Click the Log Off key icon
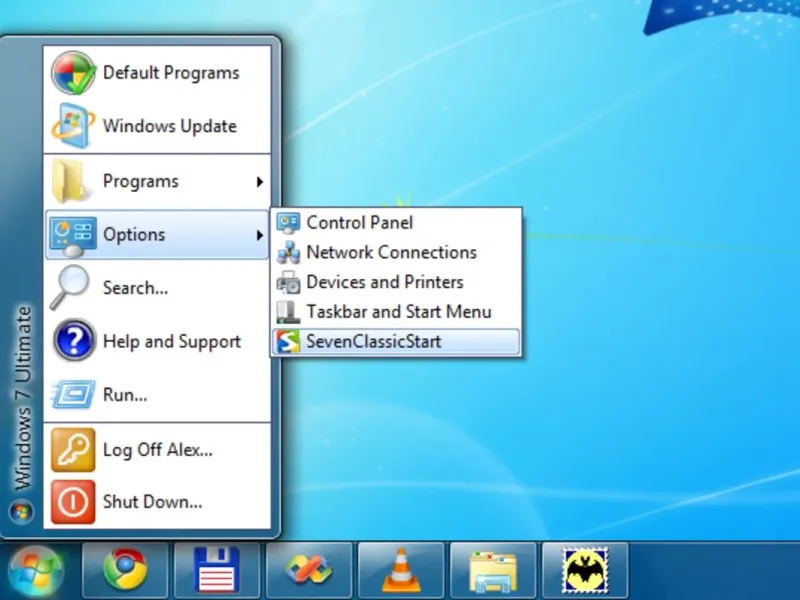The width and height of the screenshot is (800, 600). pos(73,449)
